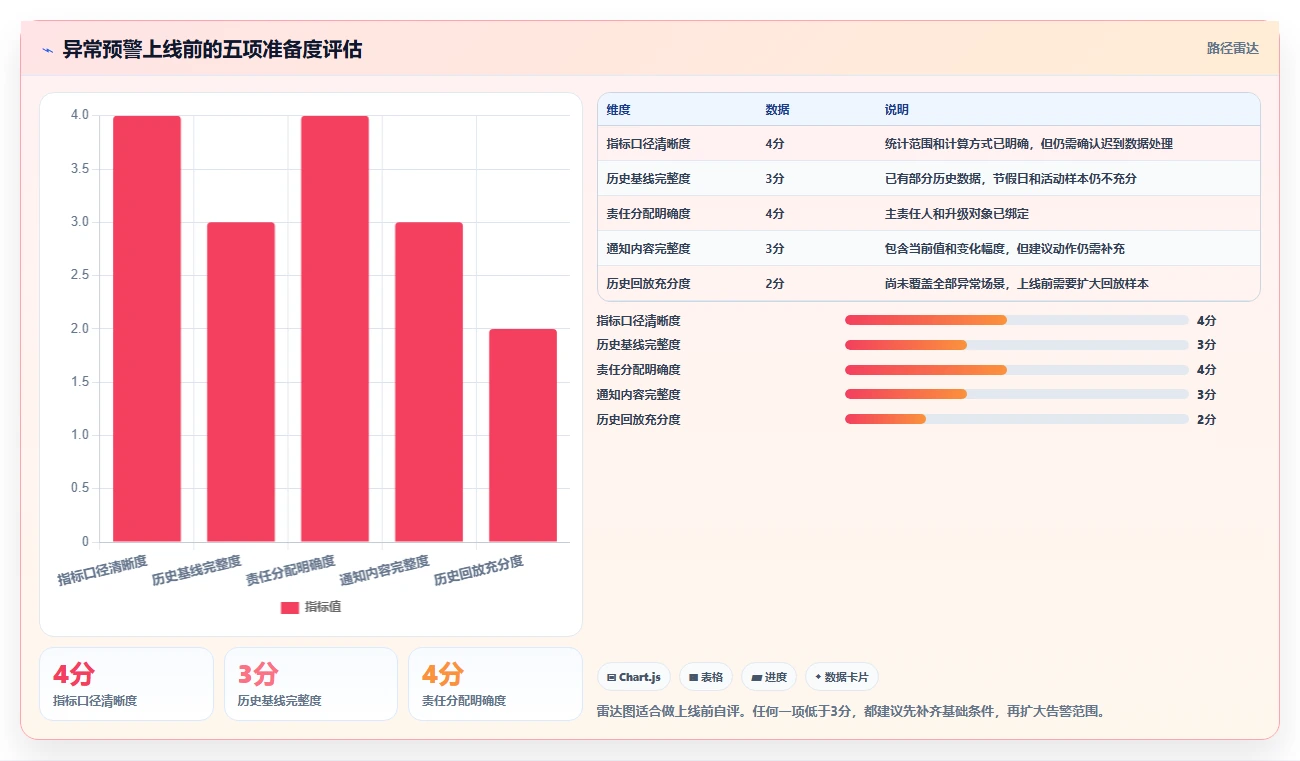This screenshot has height=761, width=1300.
Task: Click the 数据卡片 tag chip
Action: tap(842, 677)
